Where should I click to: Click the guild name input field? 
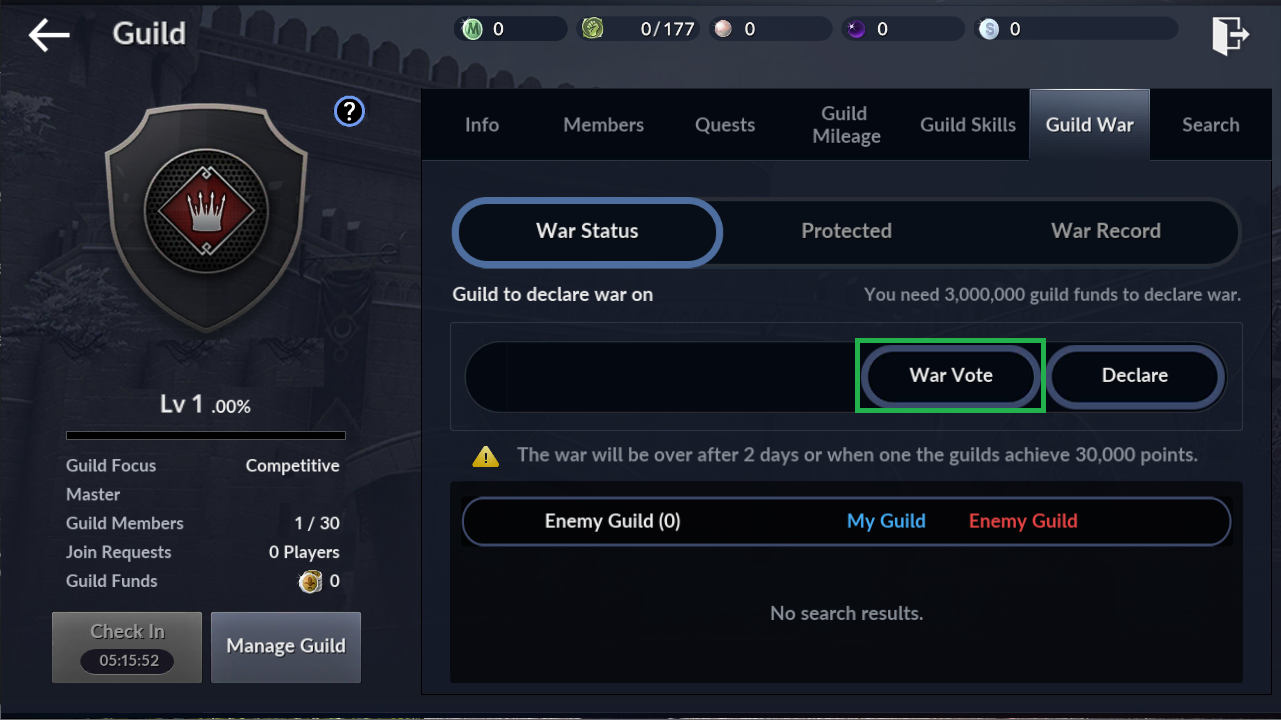point(661,376)
